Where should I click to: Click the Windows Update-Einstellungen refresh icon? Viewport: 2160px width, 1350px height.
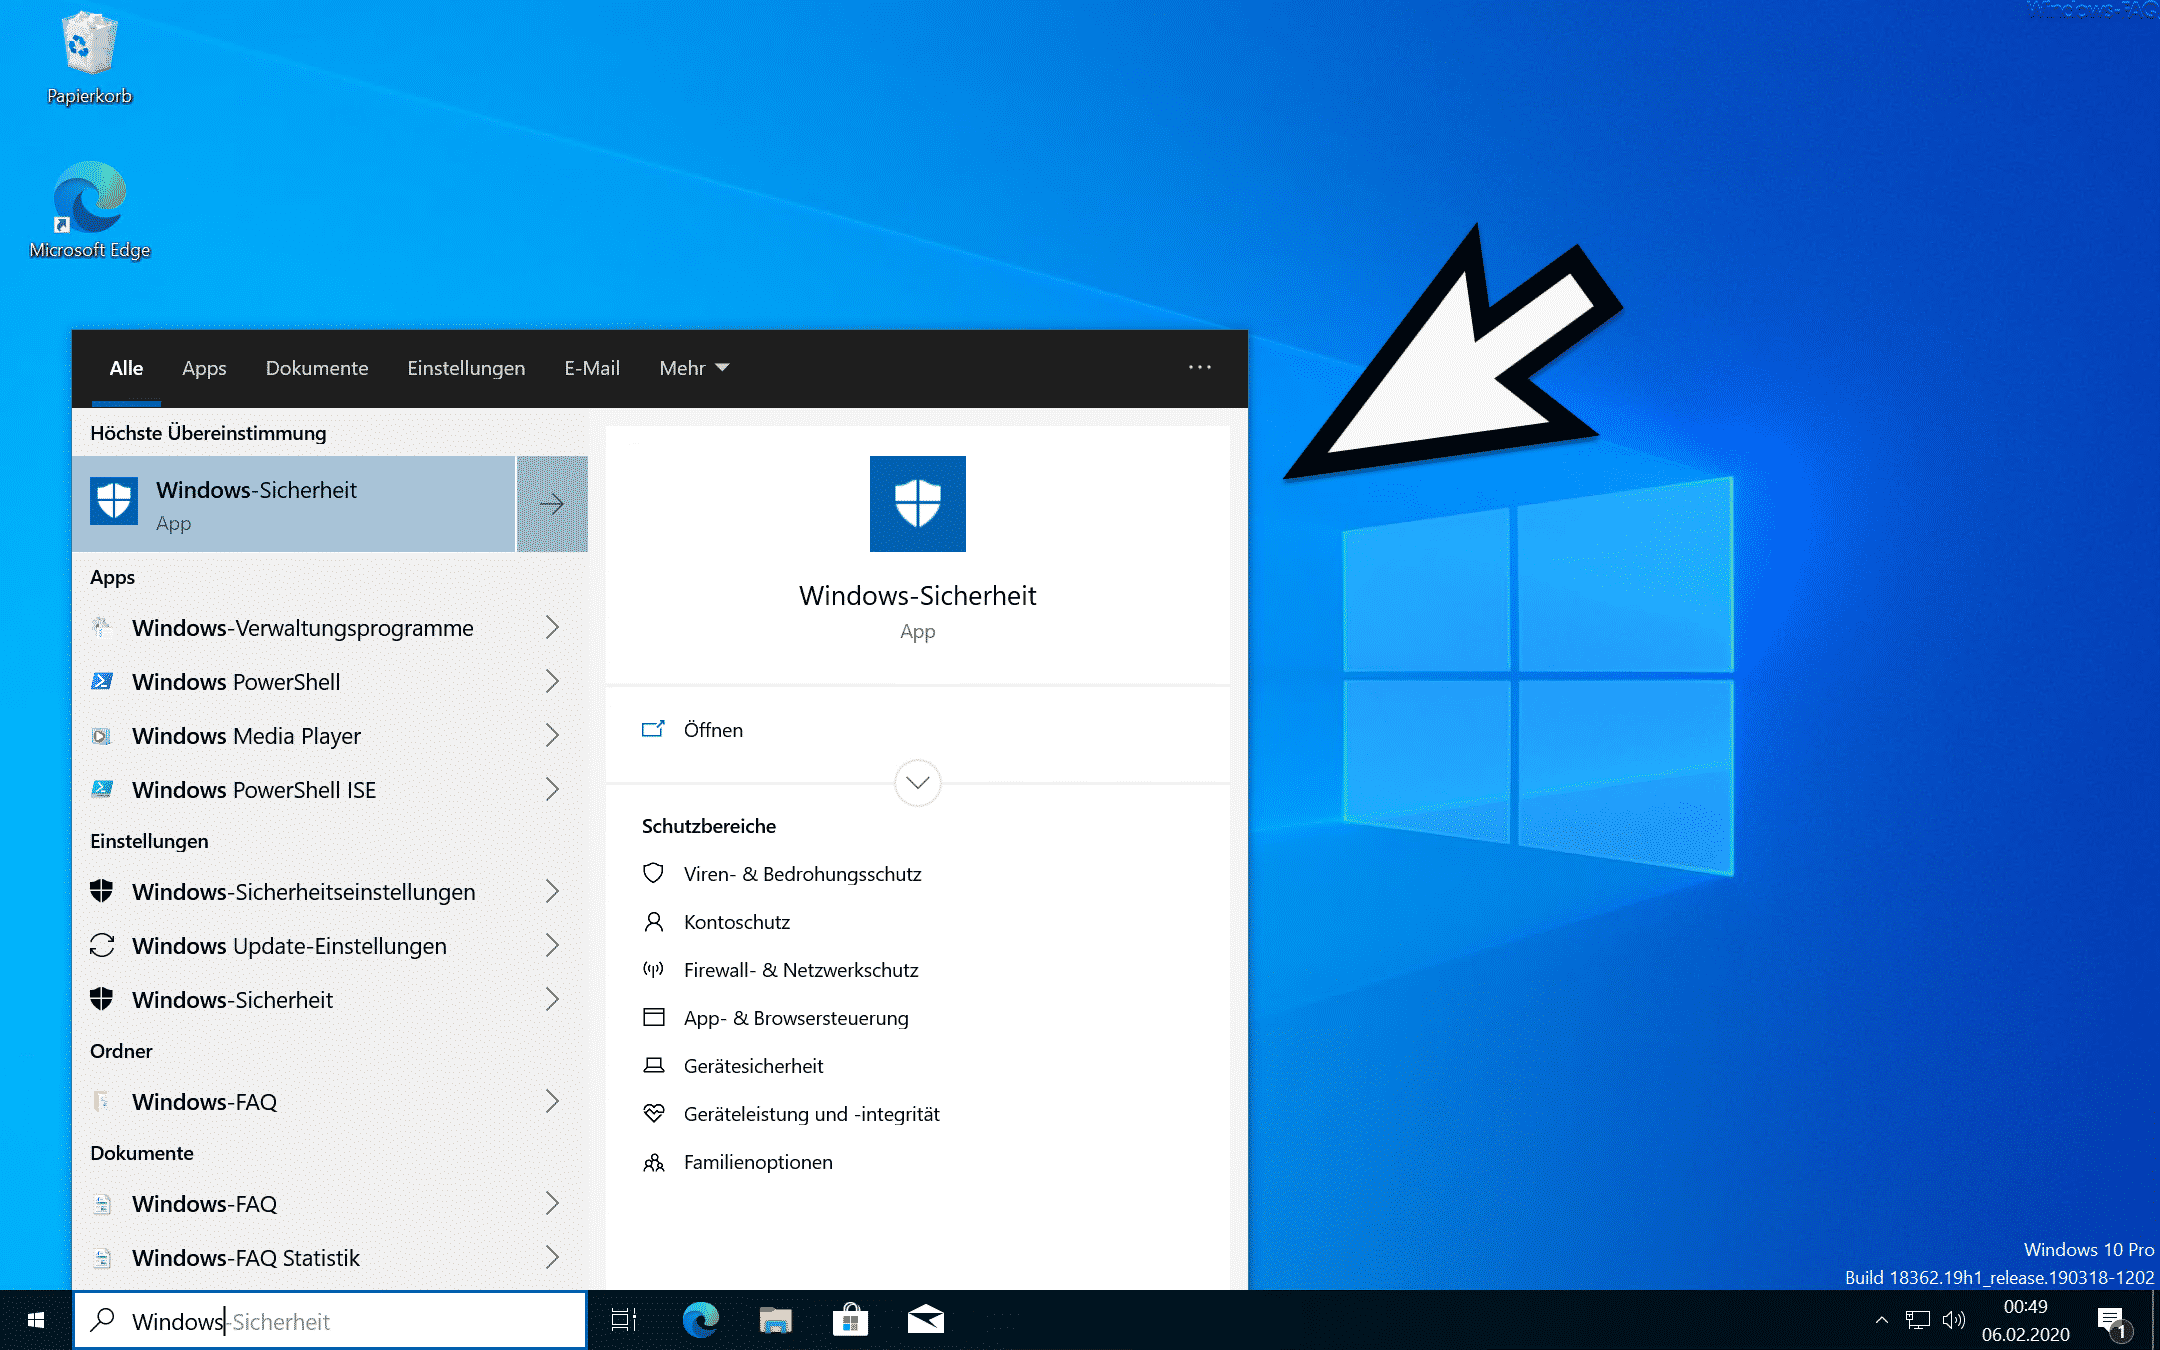(102, 945)
